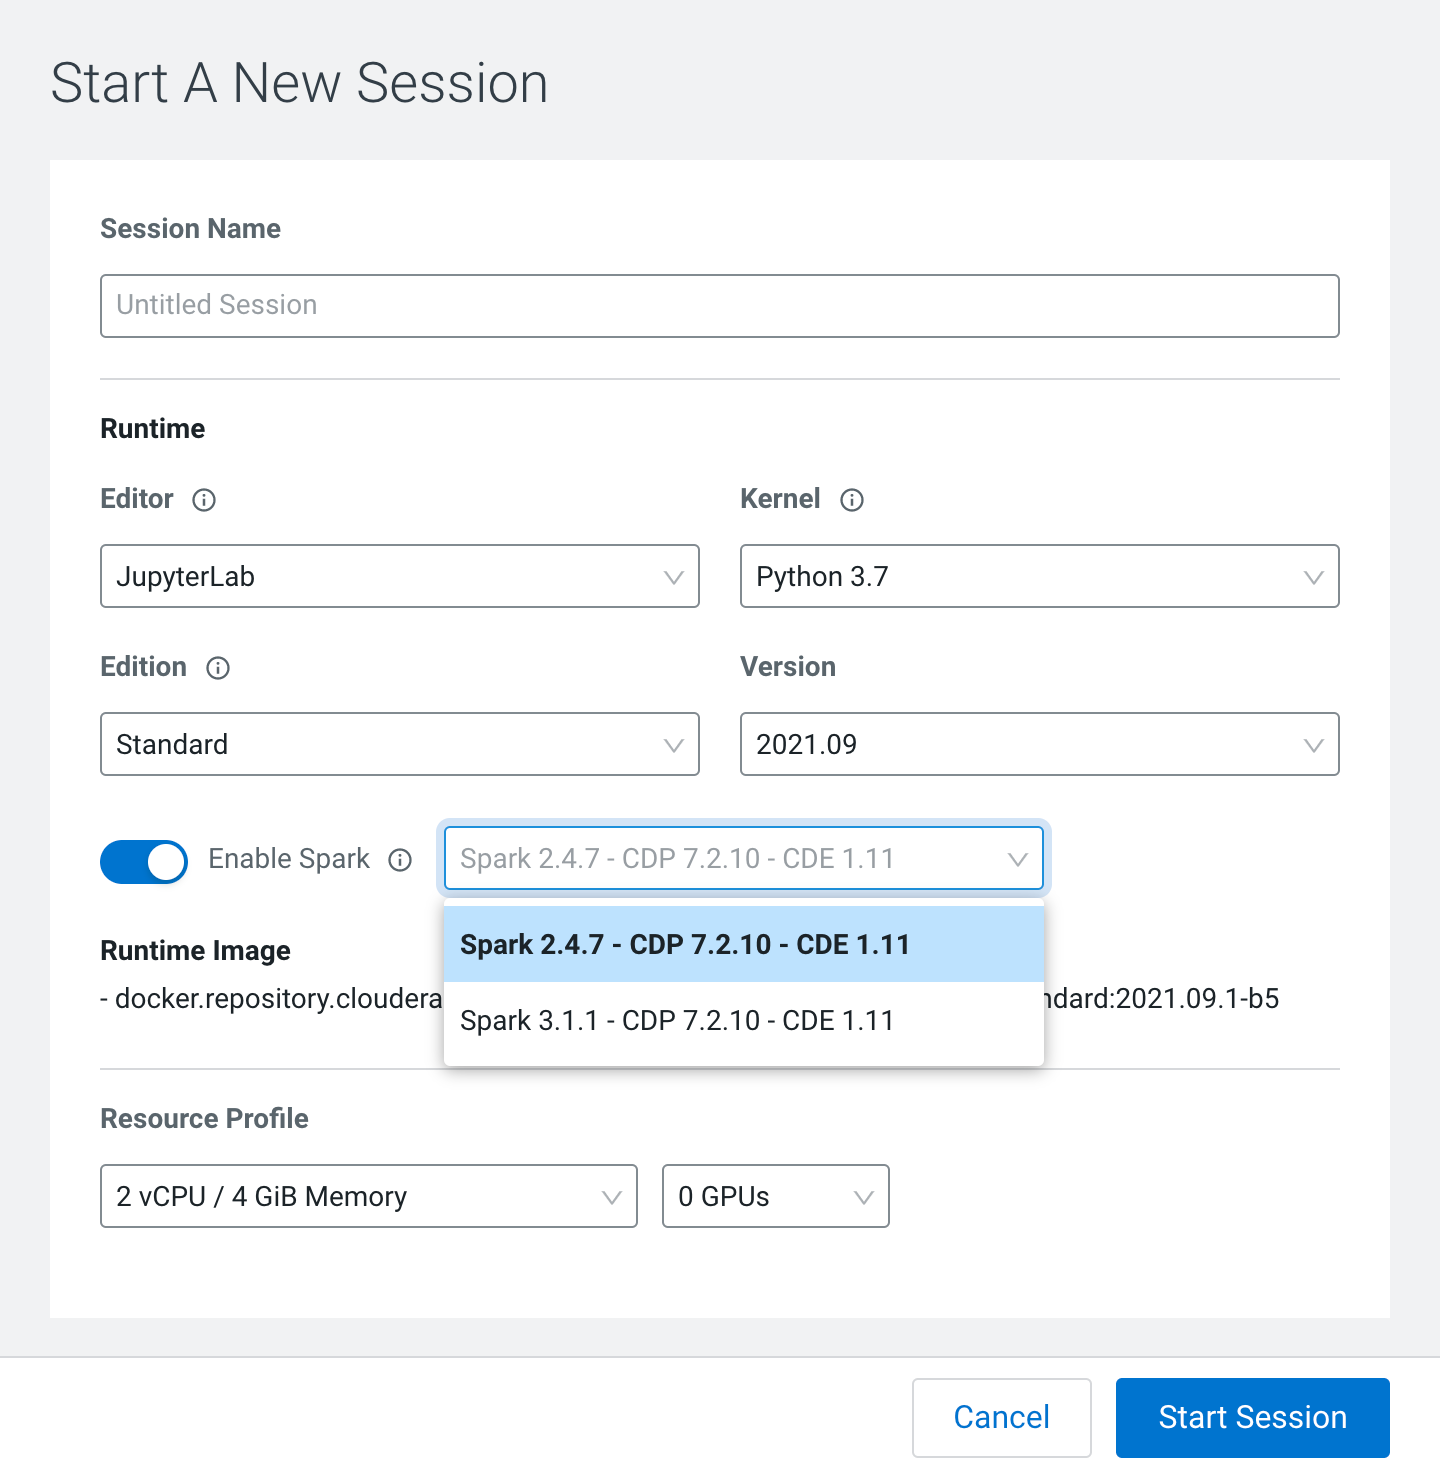Click the info icon next to Edition
This screenshot has width=1440, height=1478.
pos(218,668)
